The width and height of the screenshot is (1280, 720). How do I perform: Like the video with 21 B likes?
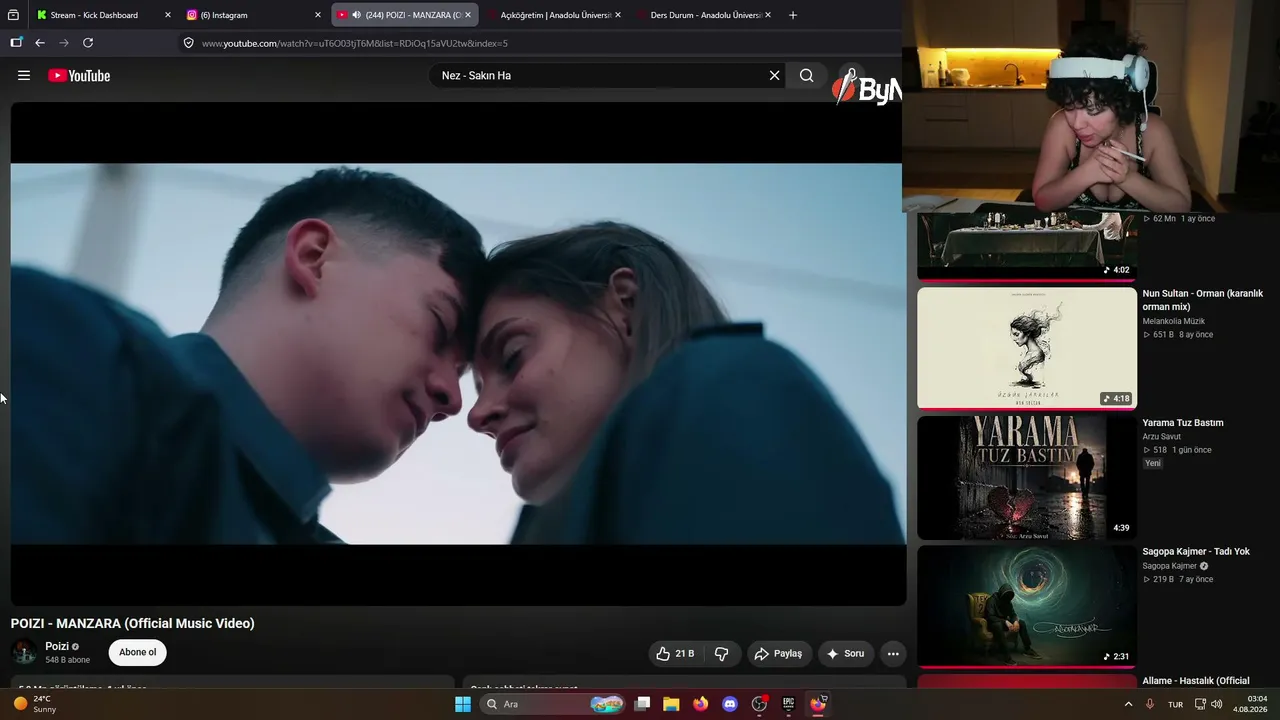tap(675, 654)
